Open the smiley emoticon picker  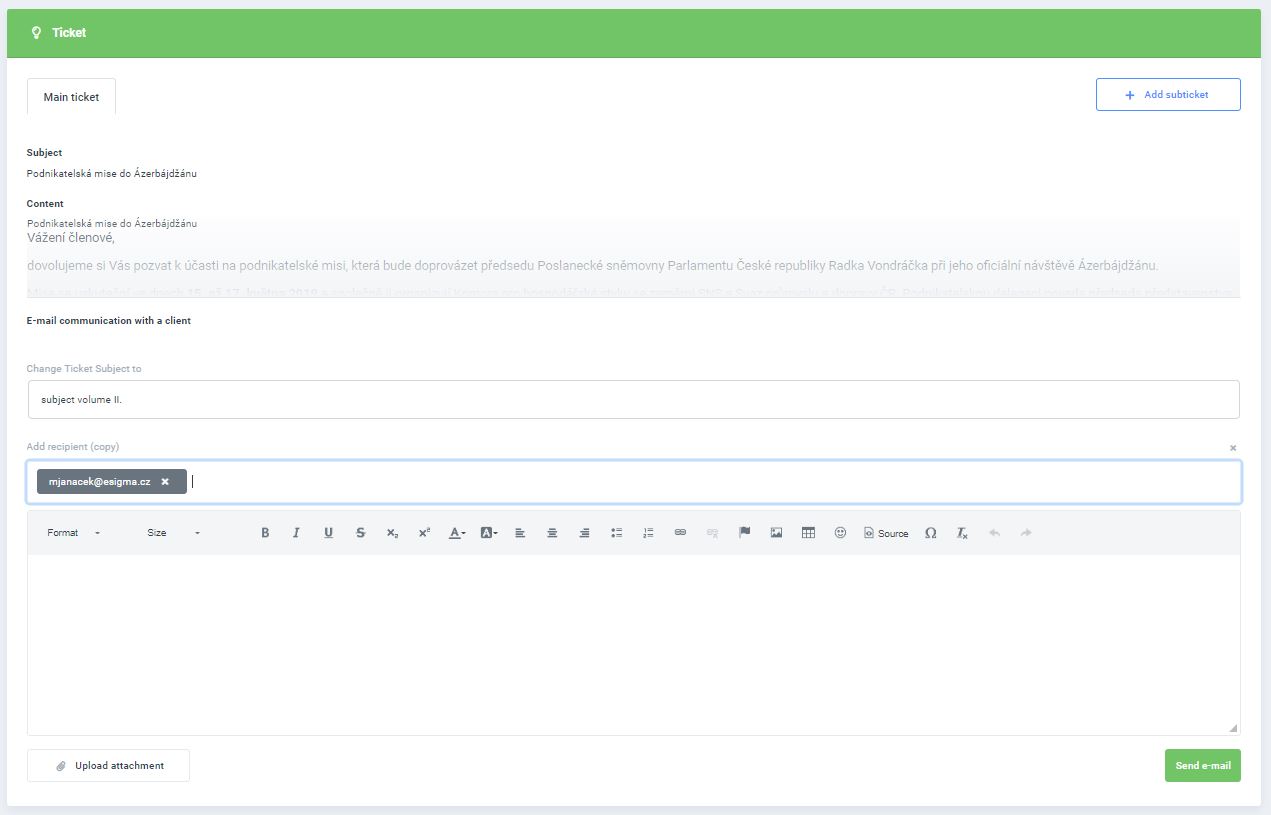coord(840,533)
